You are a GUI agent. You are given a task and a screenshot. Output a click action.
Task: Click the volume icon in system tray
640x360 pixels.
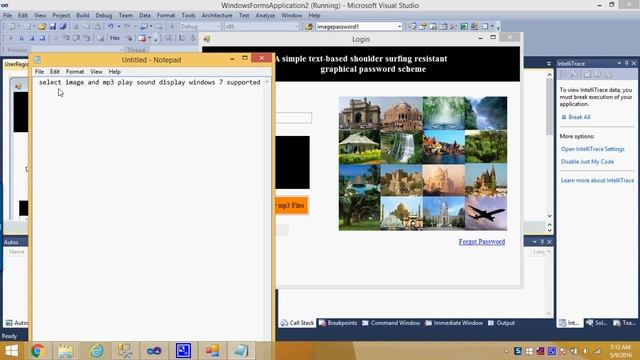click(x=586, y=351)
